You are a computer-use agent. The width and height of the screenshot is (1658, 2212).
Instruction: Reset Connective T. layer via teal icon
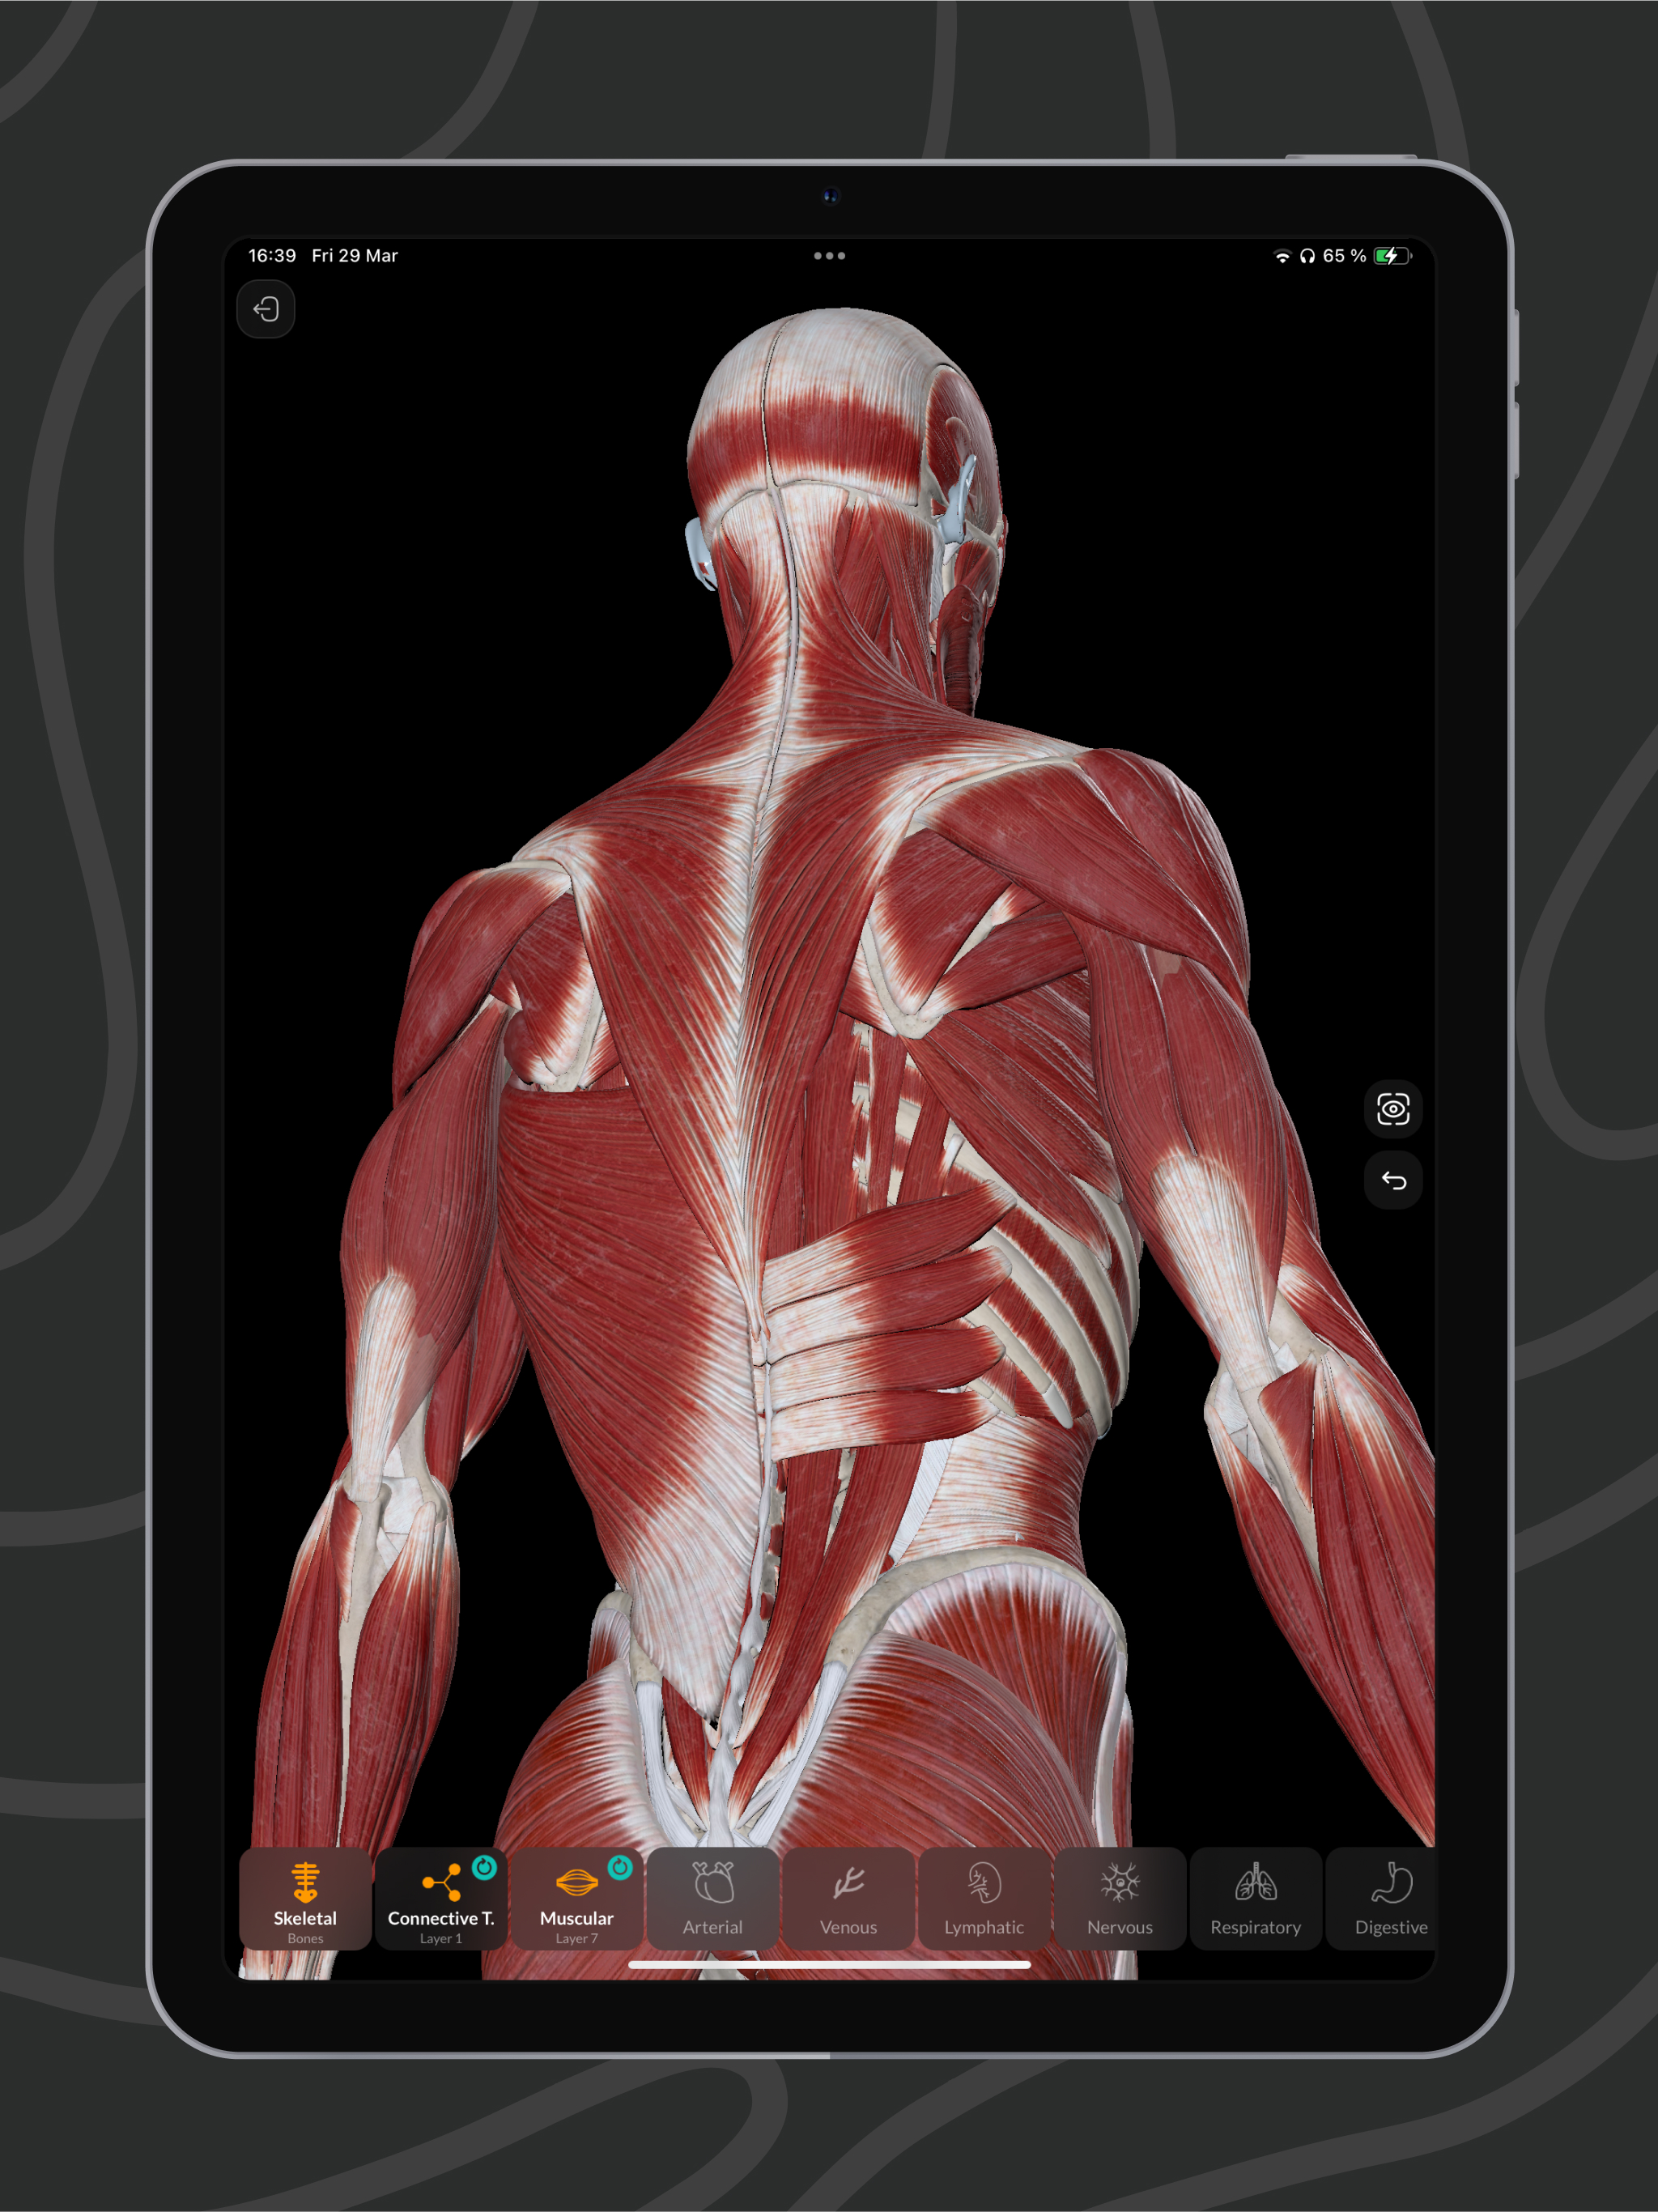(x=484, y=1867)
